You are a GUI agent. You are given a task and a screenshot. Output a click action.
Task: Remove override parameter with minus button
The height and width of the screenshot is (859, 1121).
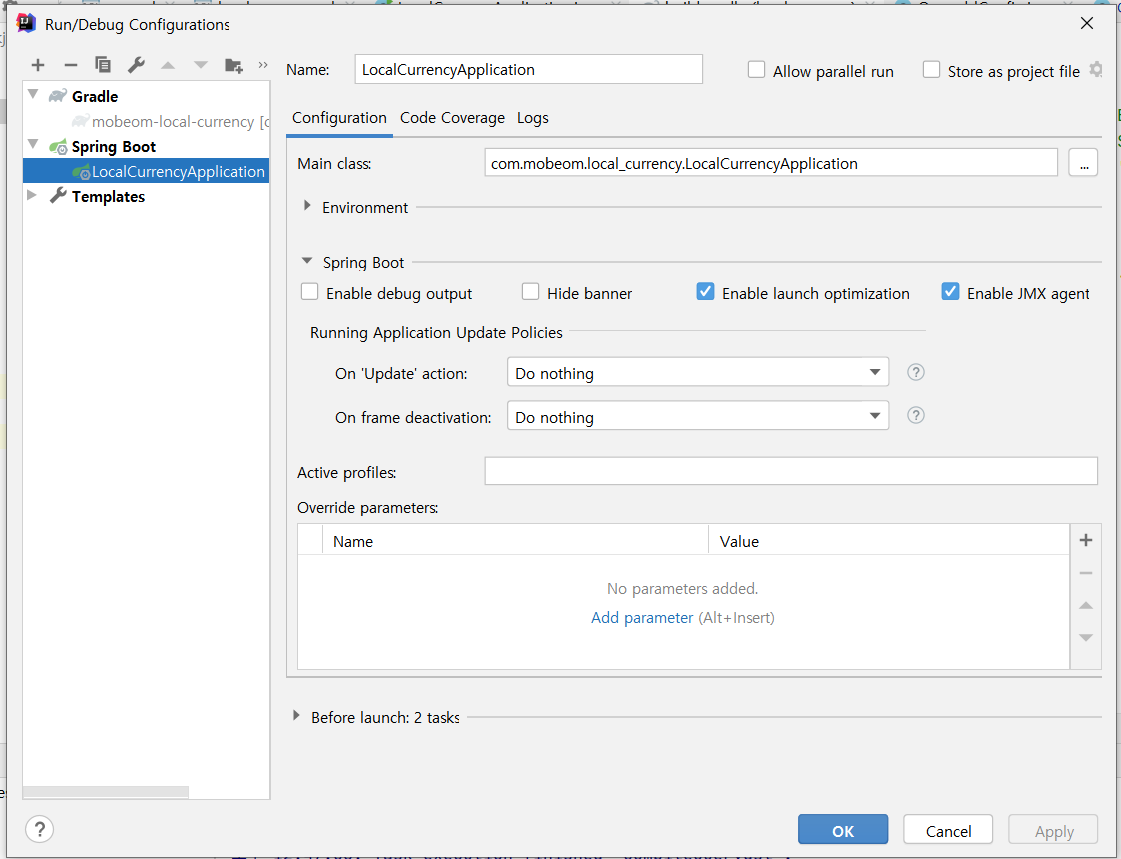1085,573
